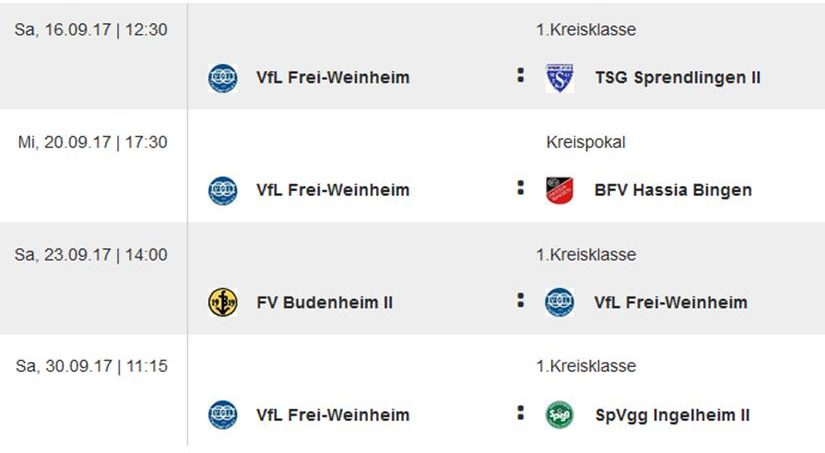Viewport: 825px width, 453px height.
Task: Click the FV Budenheim II anchor logo
Action: [223, 303]
